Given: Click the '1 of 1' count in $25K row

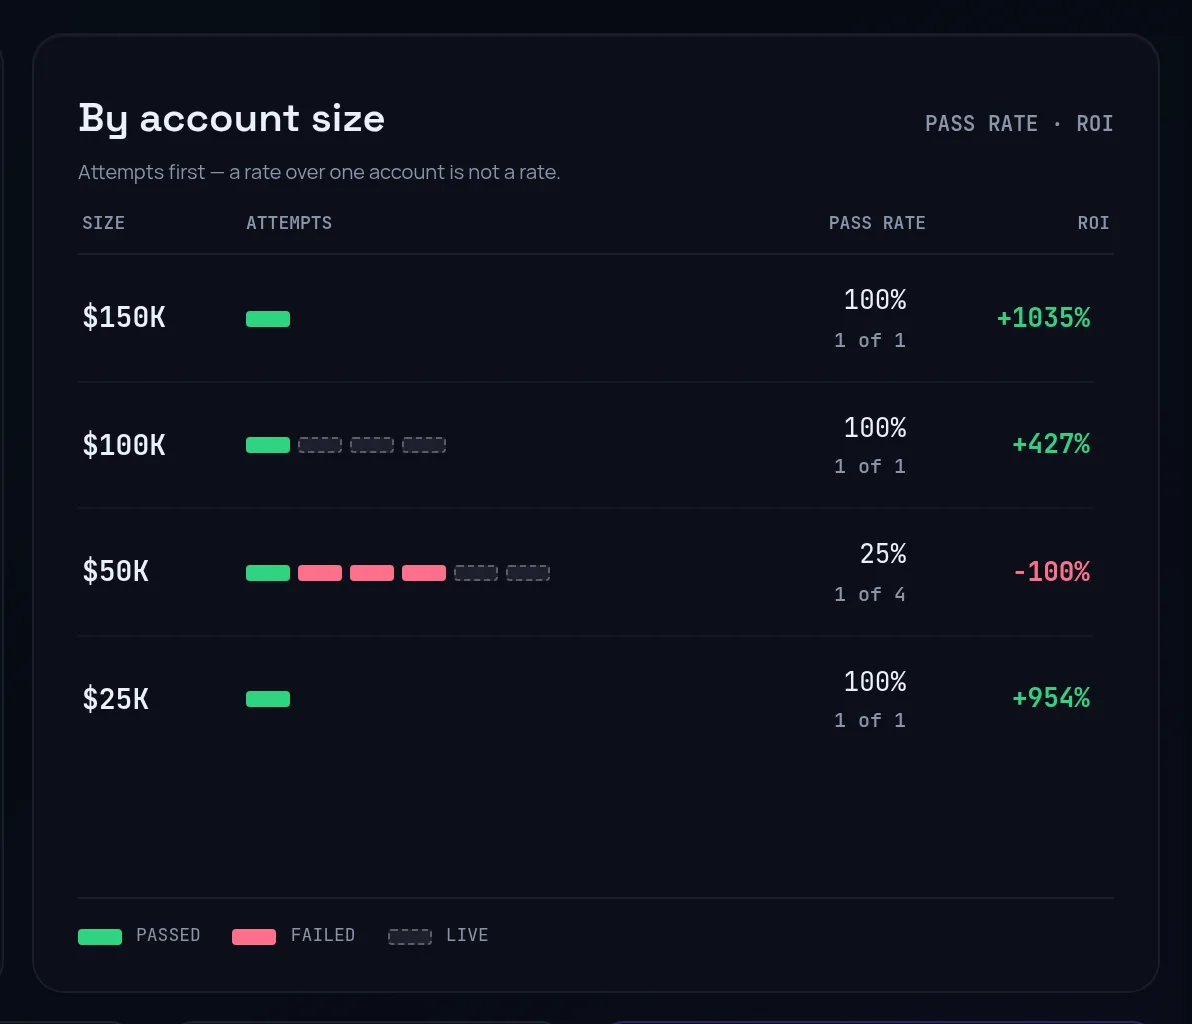Looking at the screenshot, I should [870, 721].
